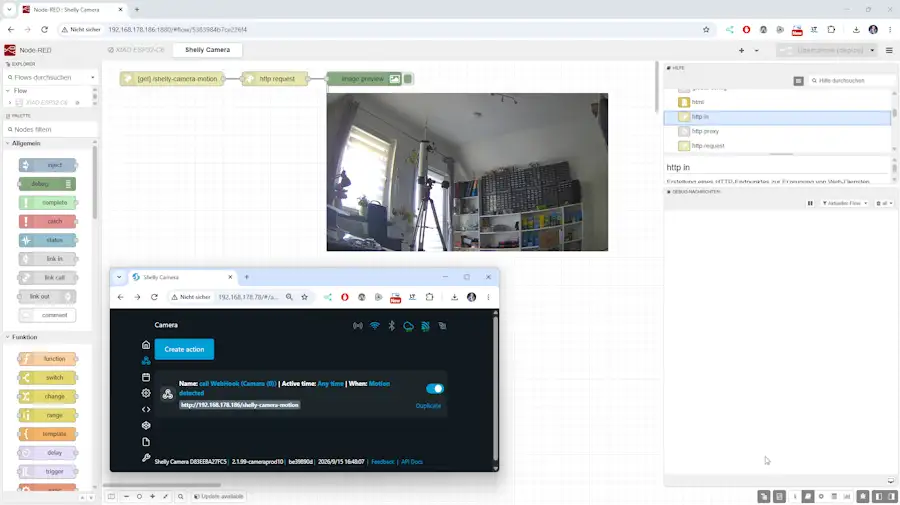Reload the Node-RED browser page

[x=44, y=29]
